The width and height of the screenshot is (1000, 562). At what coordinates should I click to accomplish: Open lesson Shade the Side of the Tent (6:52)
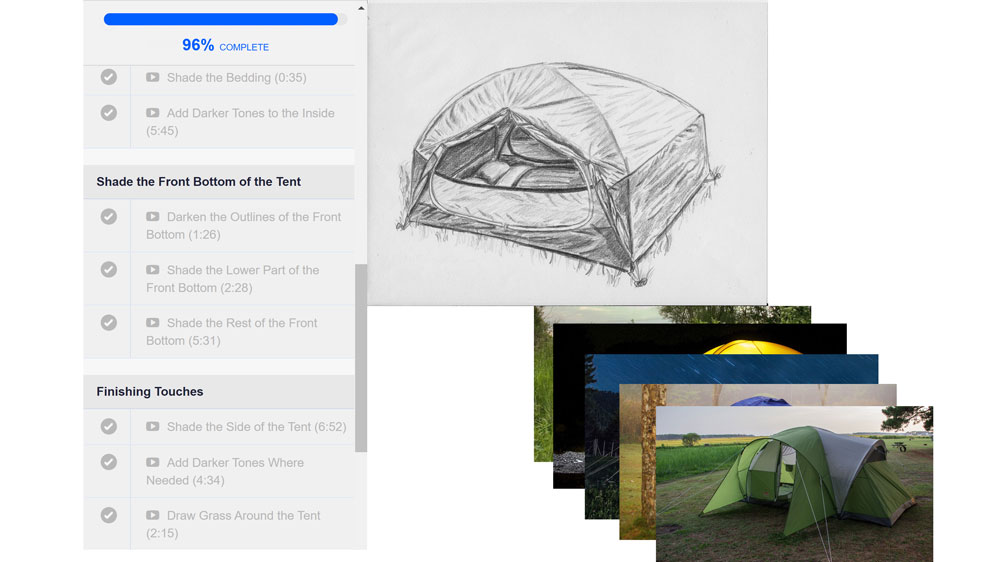(x=256, y=427)
